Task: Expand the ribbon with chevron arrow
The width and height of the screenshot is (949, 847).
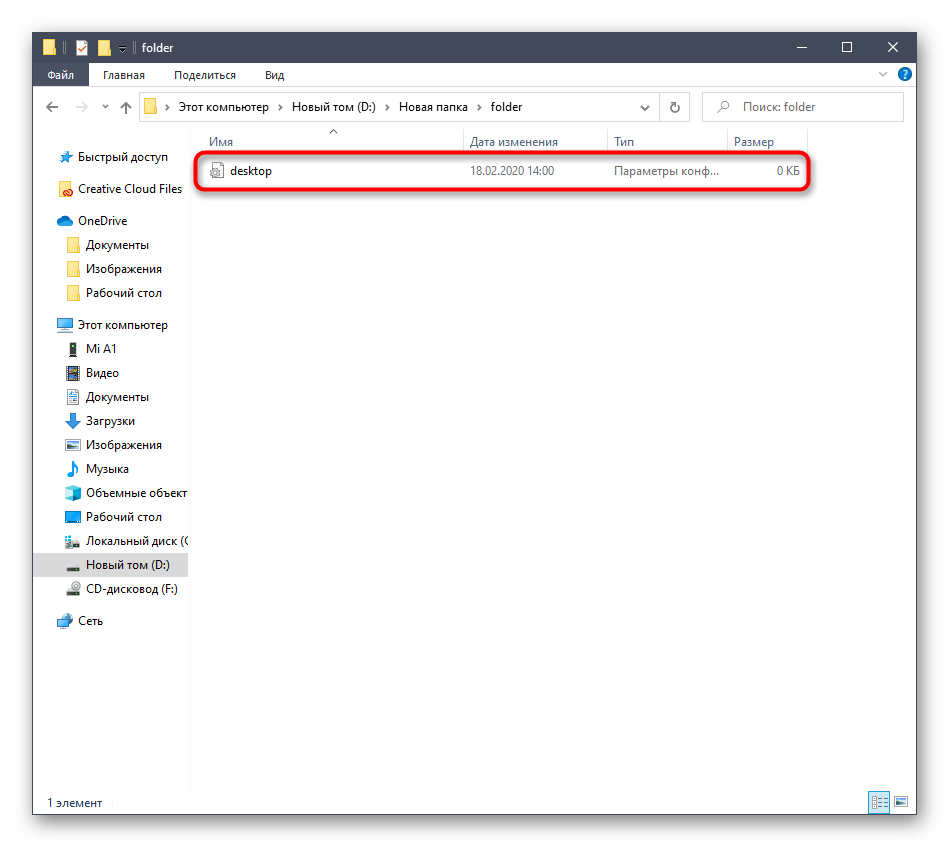Action: click(882, 74)
